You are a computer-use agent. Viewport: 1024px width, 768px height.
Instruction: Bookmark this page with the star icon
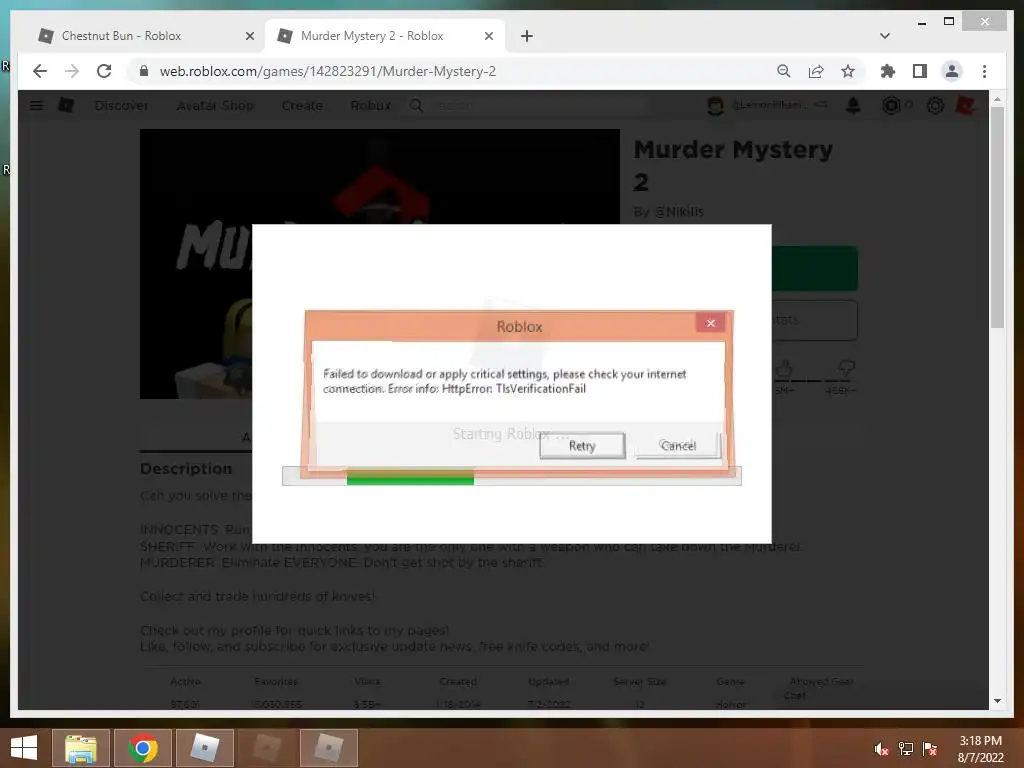click(848, 71)
